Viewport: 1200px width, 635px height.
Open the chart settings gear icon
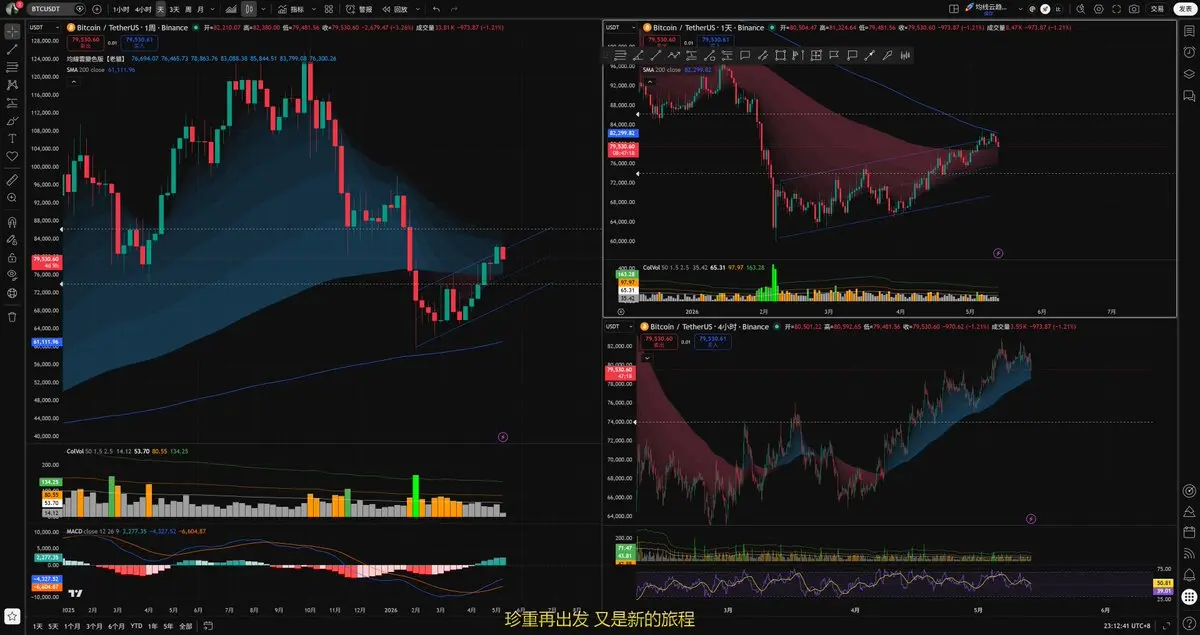(x=1099, y=9)
